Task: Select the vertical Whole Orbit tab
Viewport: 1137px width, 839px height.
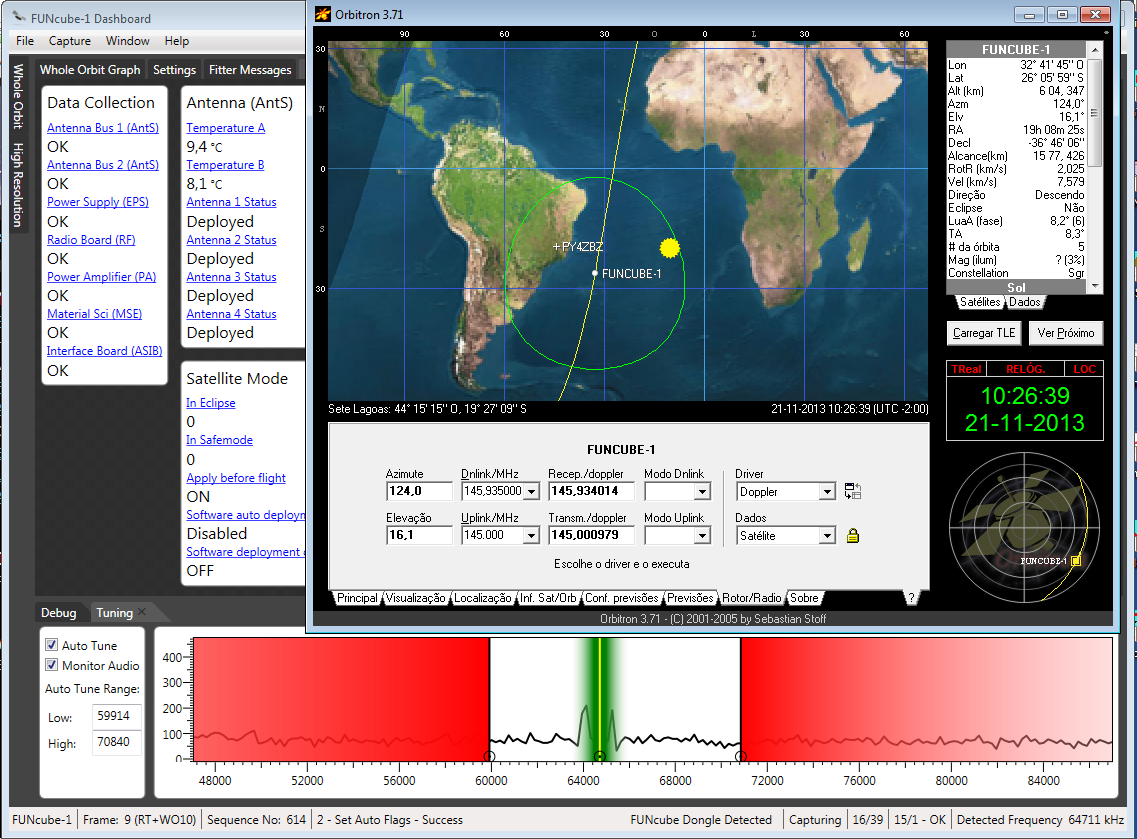Action: tap(18, 96)
